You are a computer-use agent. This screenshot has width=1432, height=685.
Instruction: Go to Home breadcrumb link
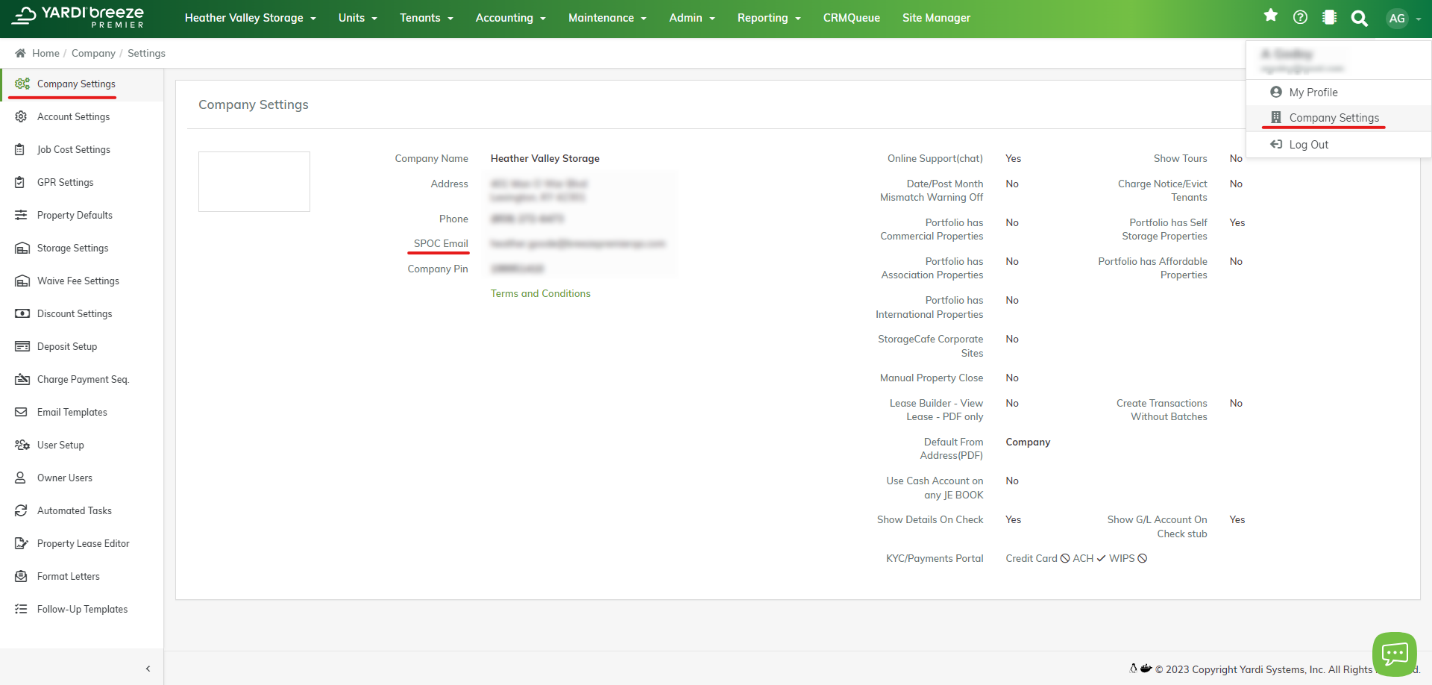[45, 53]
